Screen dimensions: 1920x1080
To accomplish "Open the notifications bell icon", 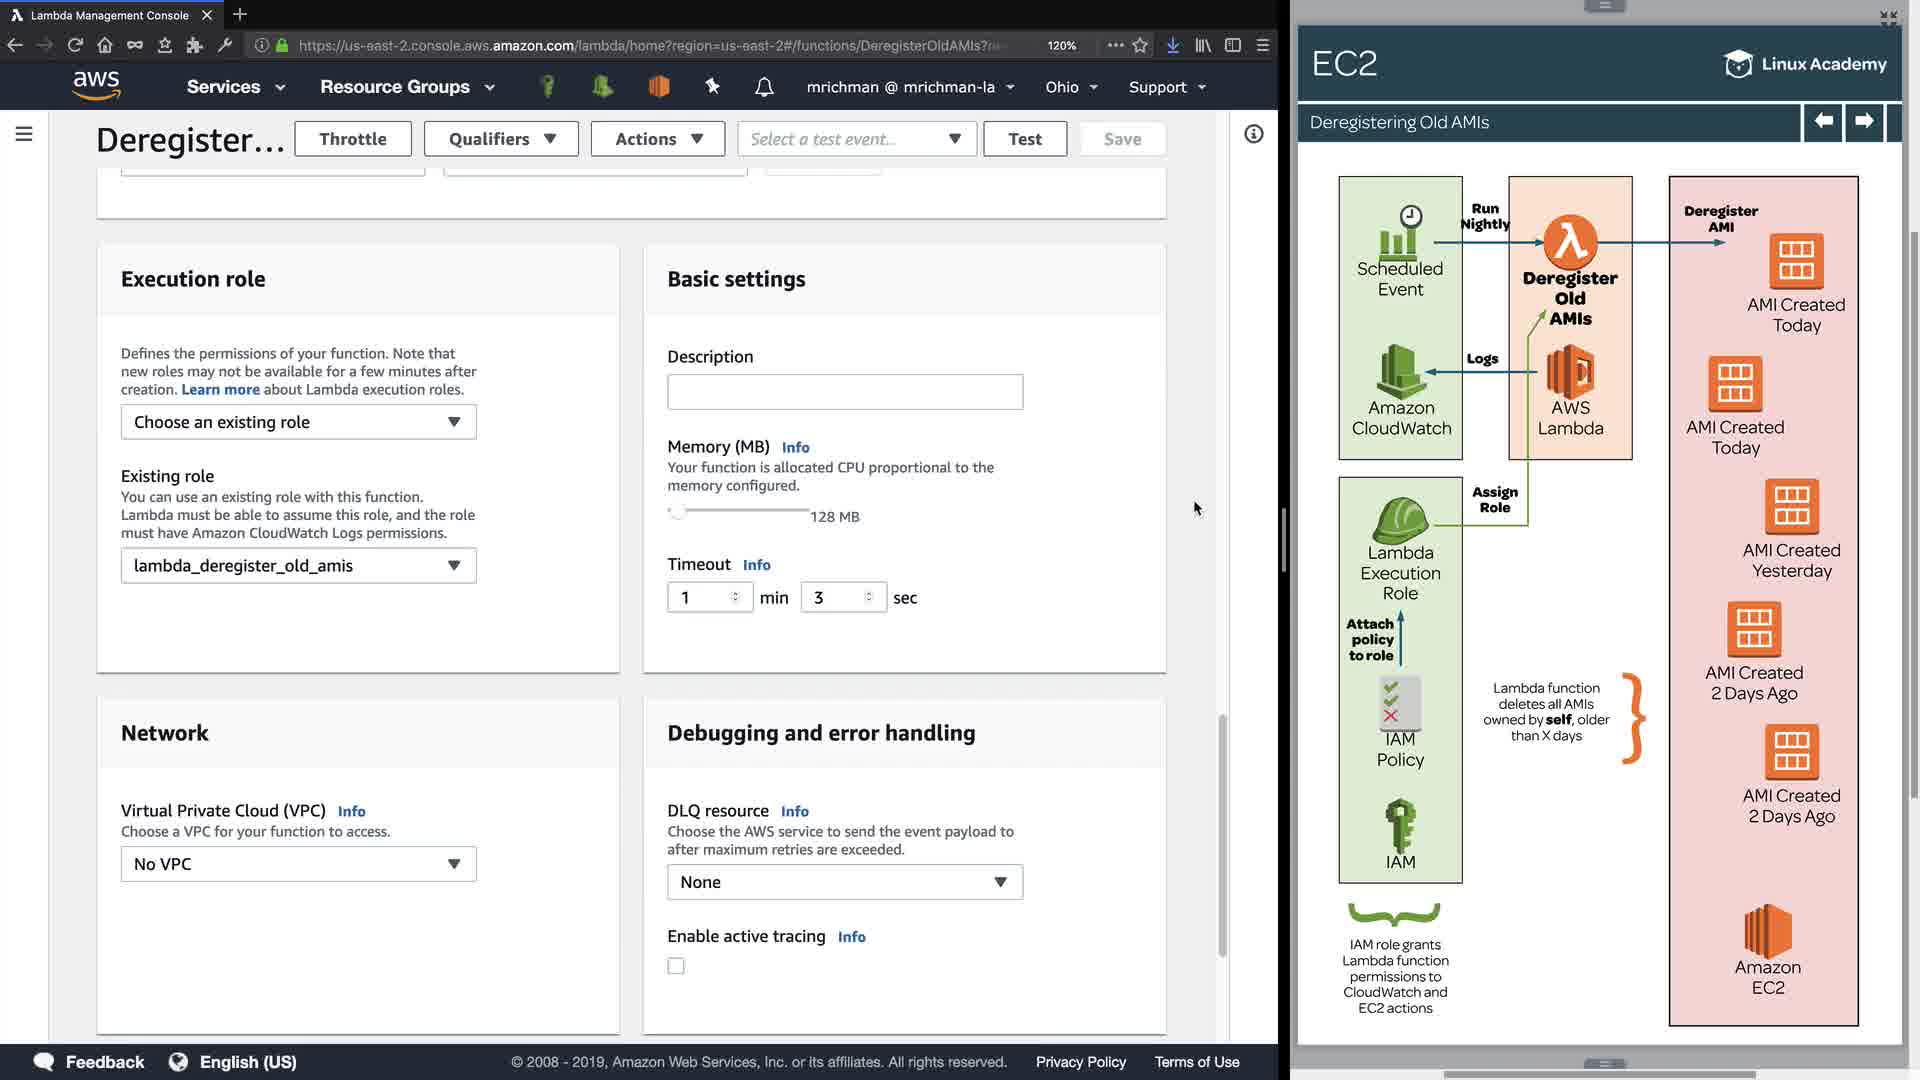I will coord(764,87).
